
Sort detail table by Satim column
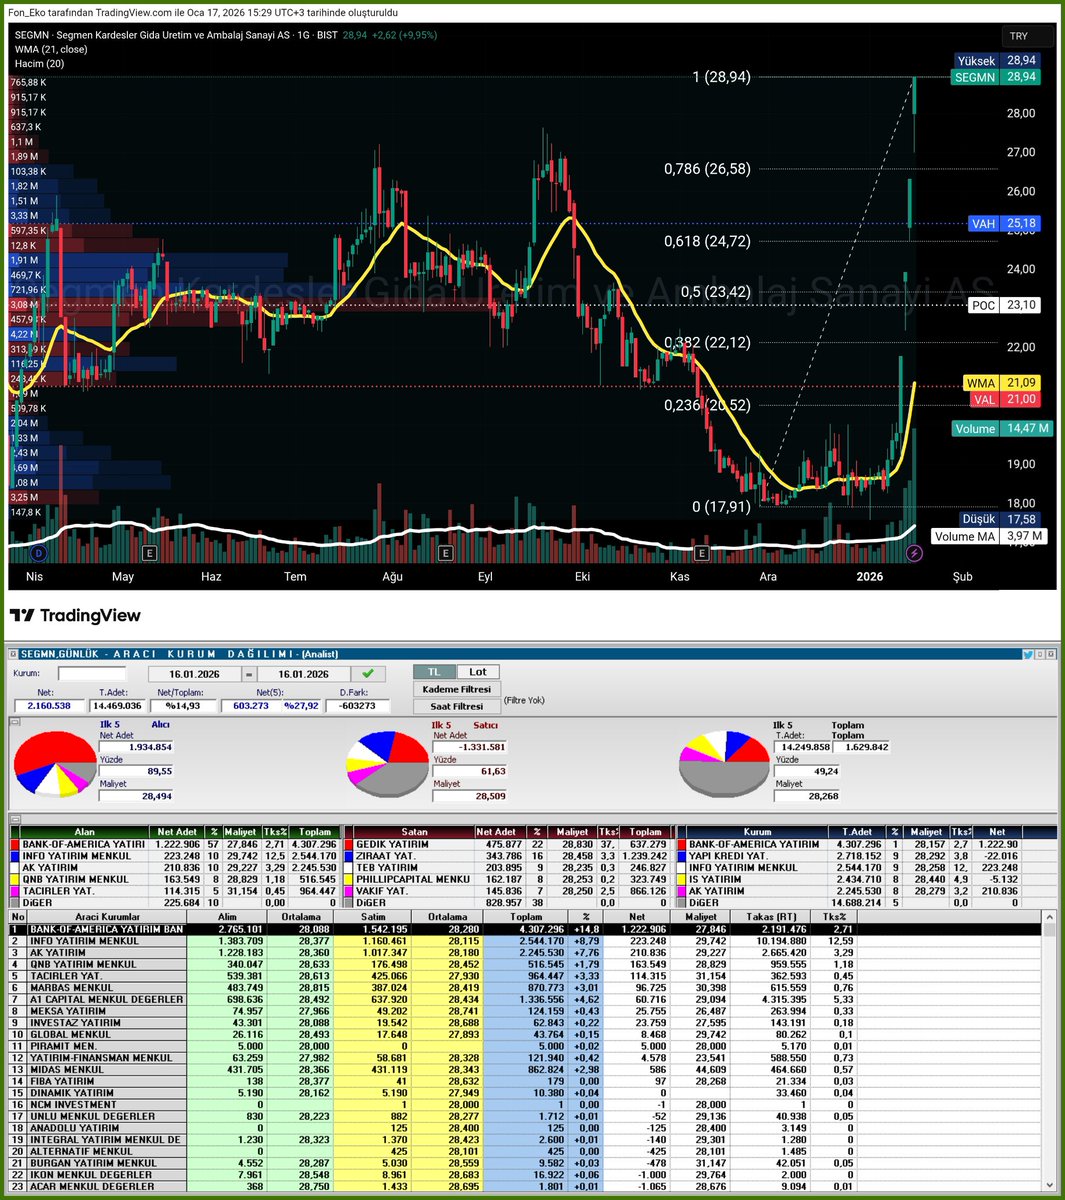(x=372, y=916)
